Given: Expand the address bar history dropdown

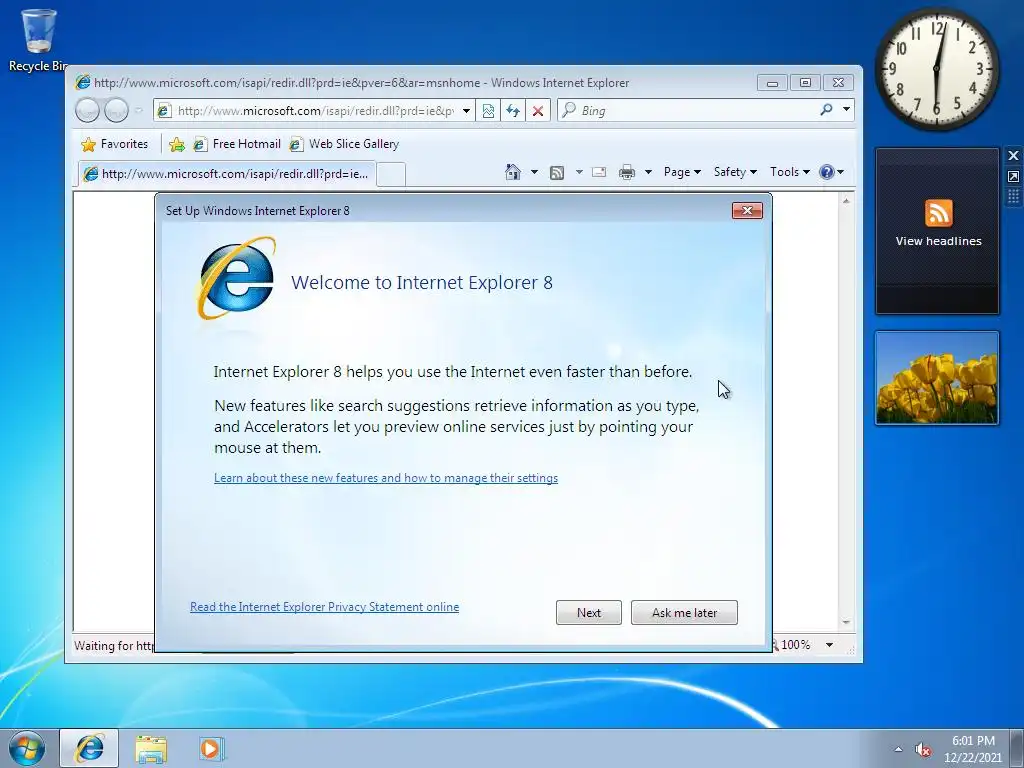Looking at the screenshot, I should coord(466,110).
